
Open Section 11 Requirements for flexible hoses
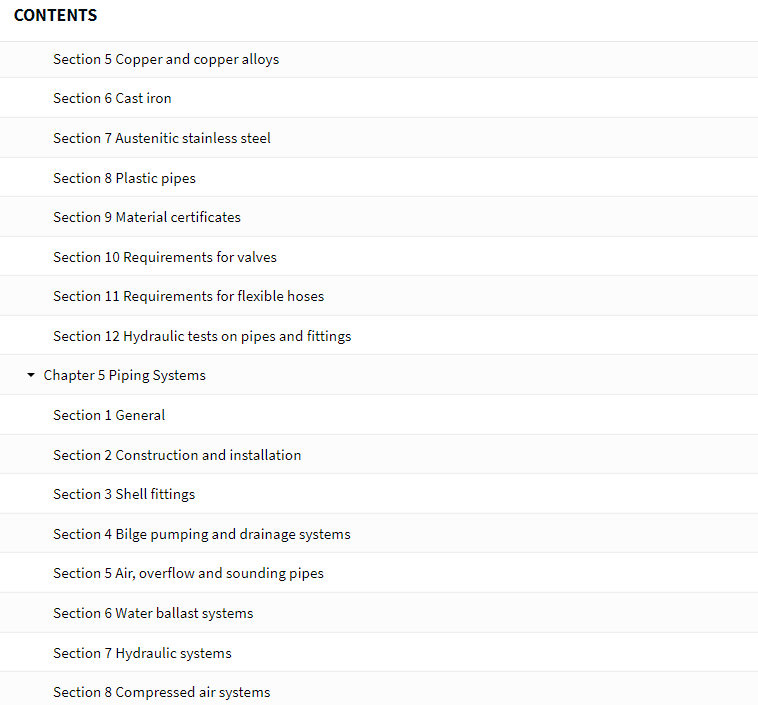click(188, 296)
